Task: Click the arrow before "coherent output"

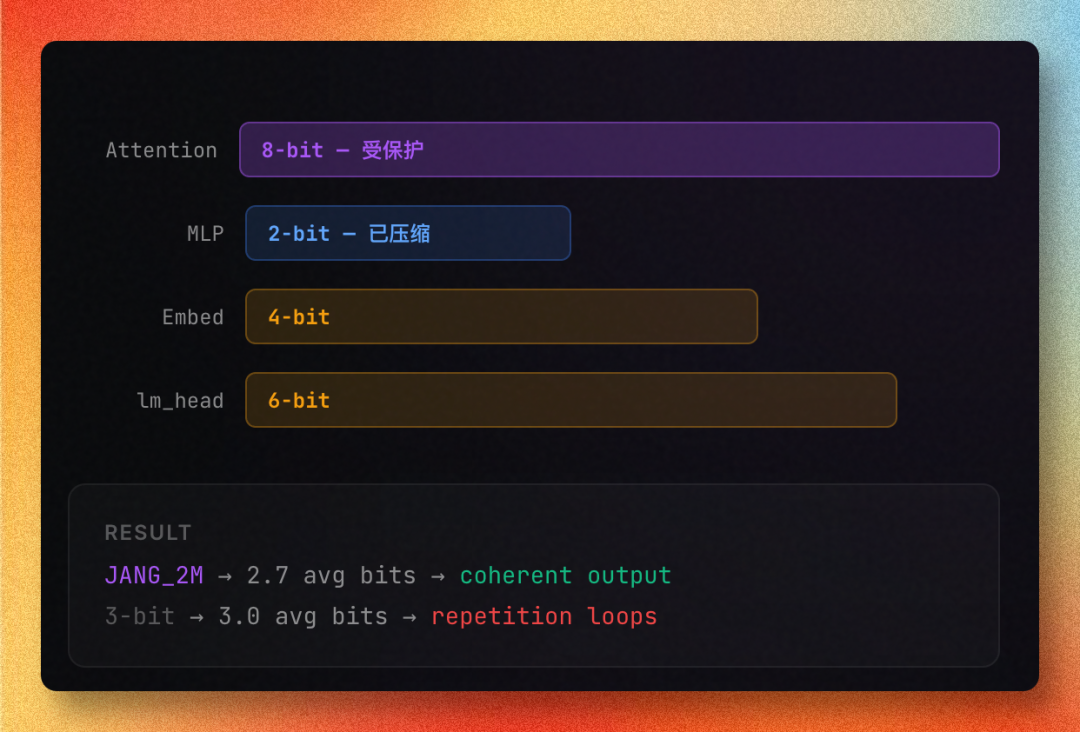Action: click(437, 576)
